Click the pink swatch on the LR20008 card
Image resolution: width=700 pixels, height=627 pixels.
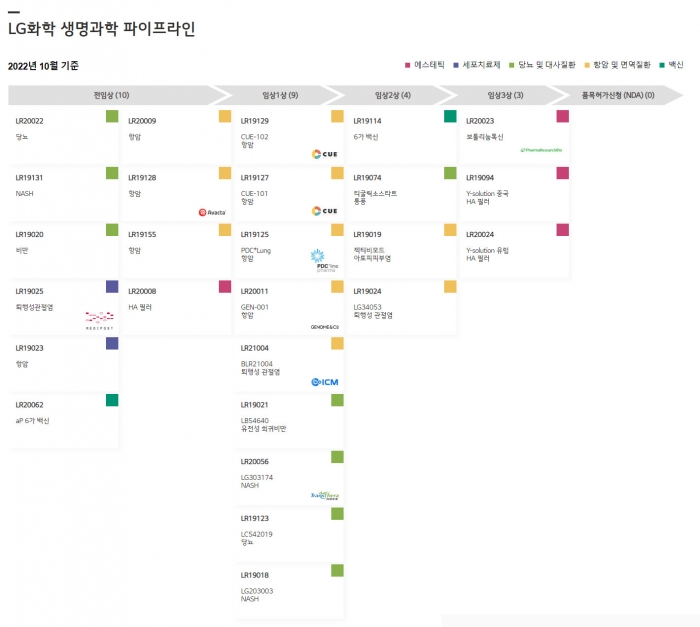pos(225,286)
